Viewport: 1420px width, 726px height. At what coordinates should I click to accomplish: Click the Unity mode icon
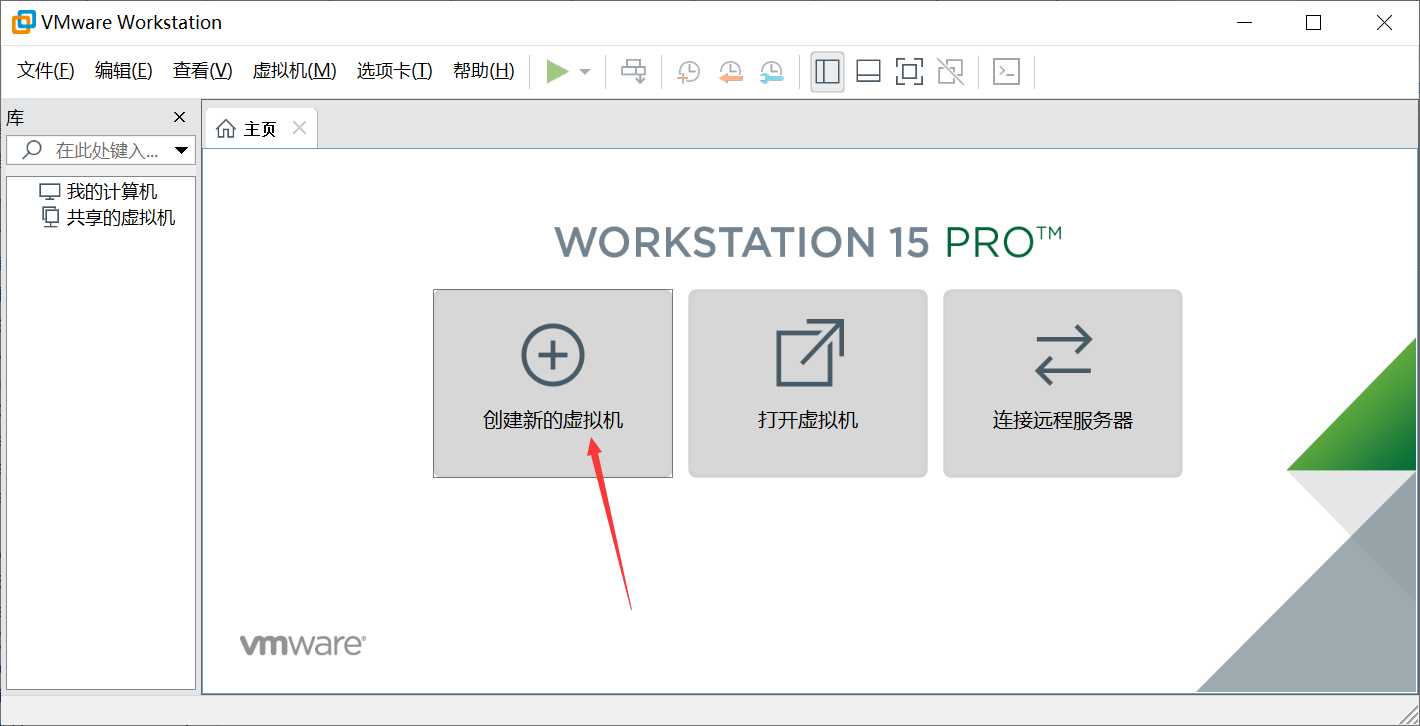[950, 71]
